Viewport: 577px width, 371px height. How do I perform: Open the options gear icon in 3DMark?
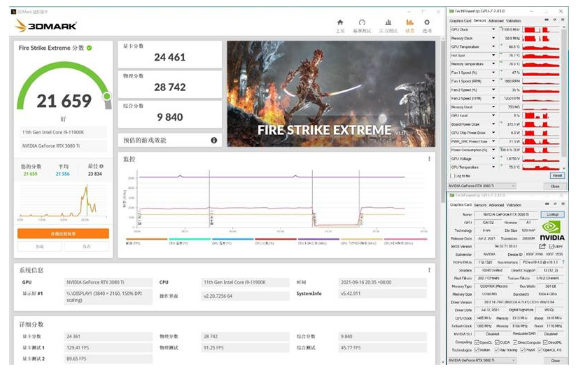coord(427,23)
